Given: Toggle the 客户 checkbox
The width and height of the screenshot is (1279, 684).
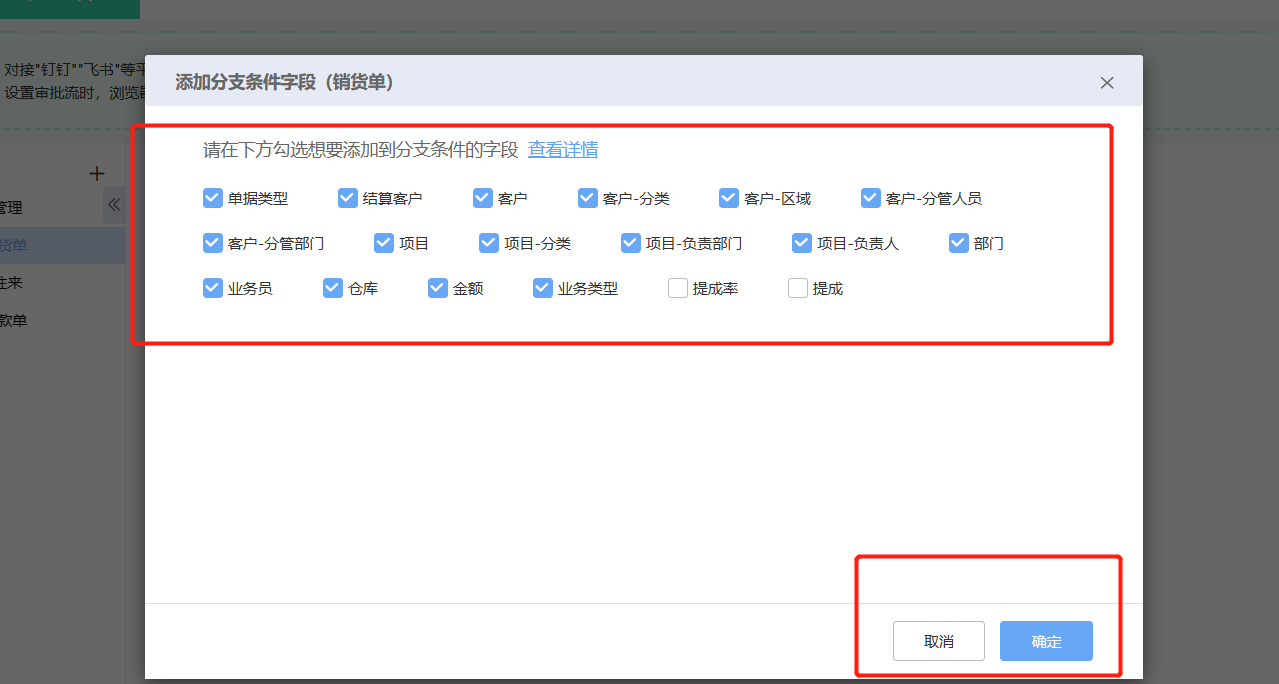Looking at the screenshot, I should point(482,198).
